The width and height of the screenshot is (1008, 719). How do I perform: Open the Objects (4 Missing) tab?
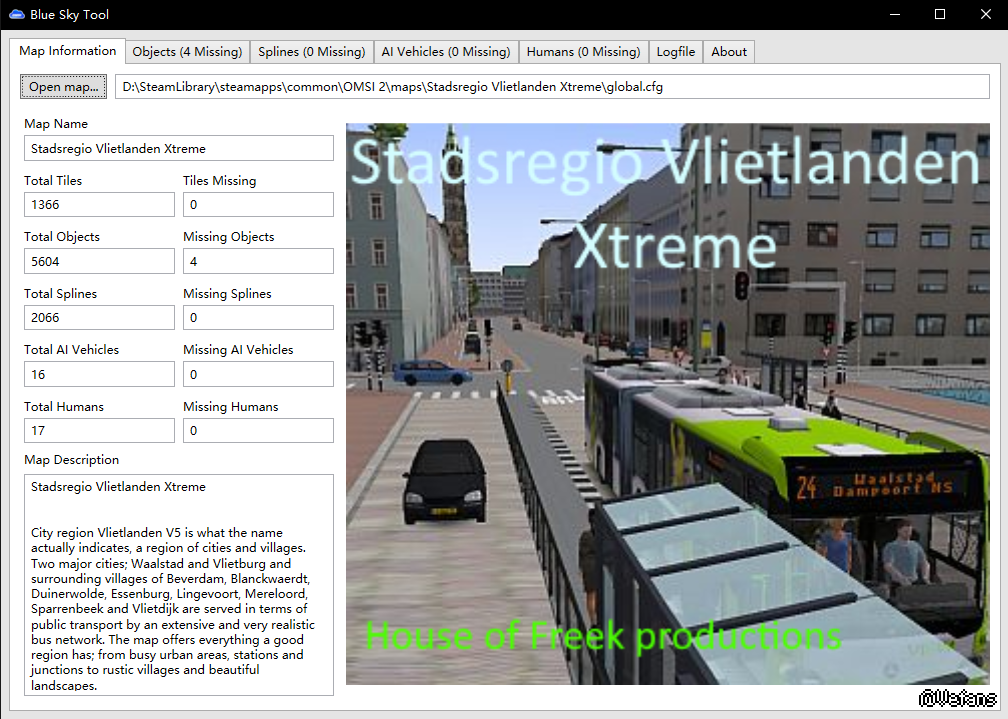point(187,51)
